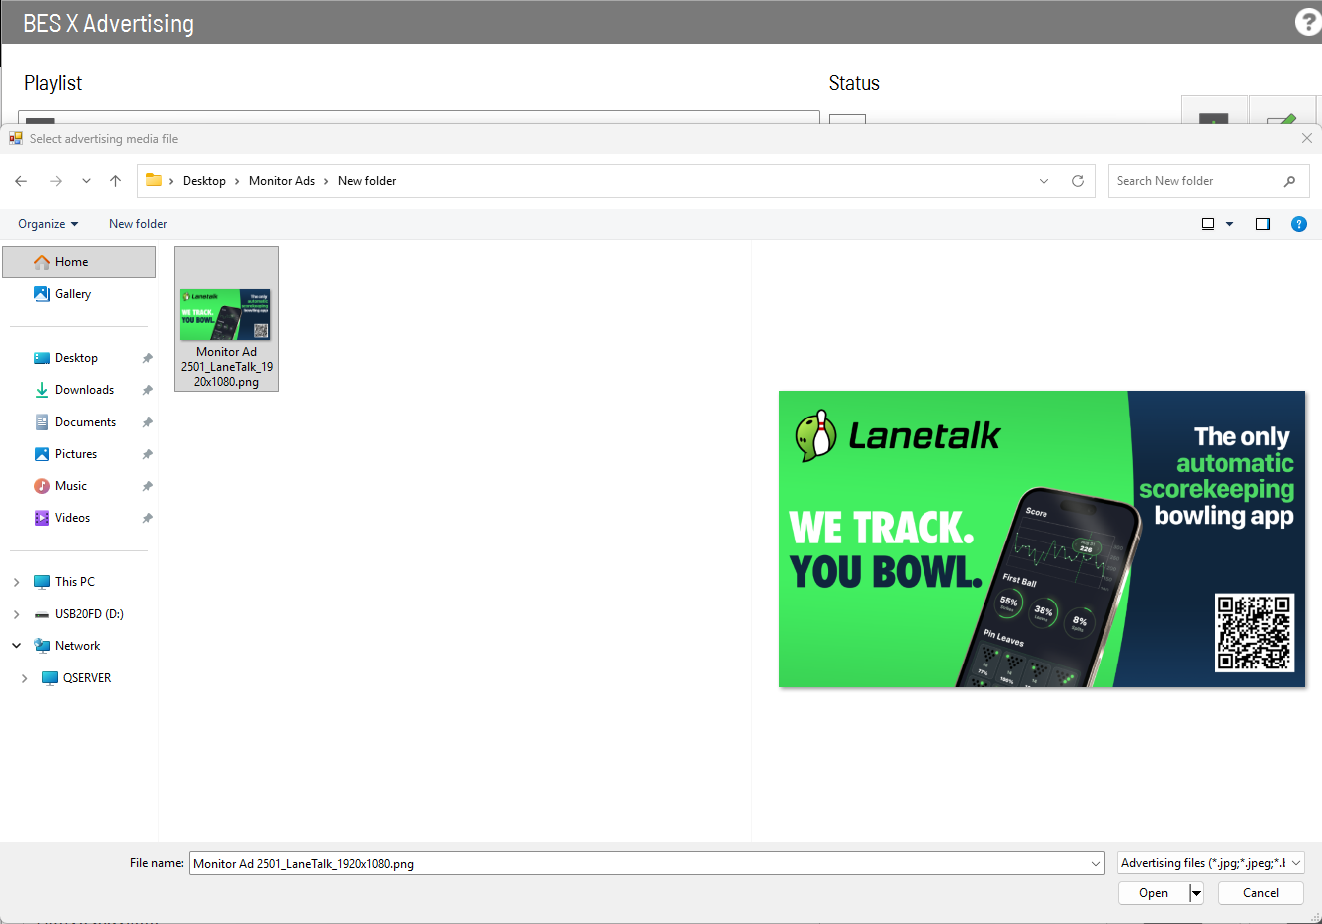Open the Advertising files type filter
The height and width of the screenshot is (924, 1322).
coord(1211,863)
